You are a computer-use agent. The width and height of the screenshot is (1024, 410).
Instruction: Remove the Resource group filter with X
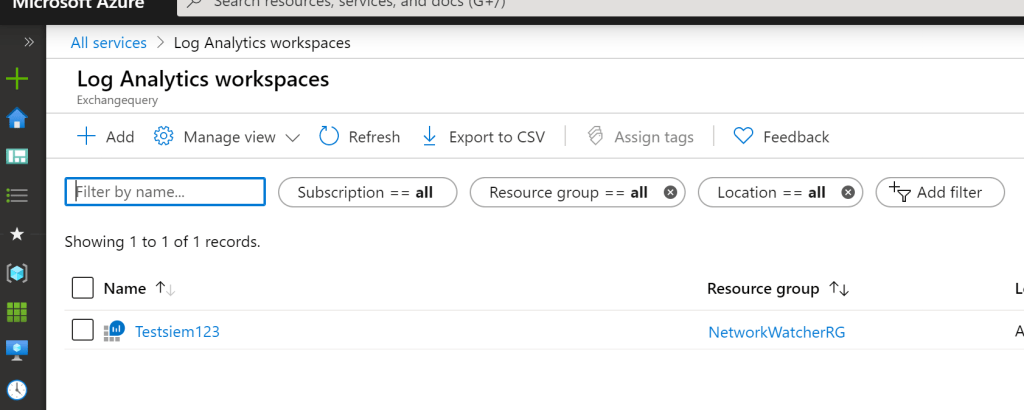click(x=670, y=192)
